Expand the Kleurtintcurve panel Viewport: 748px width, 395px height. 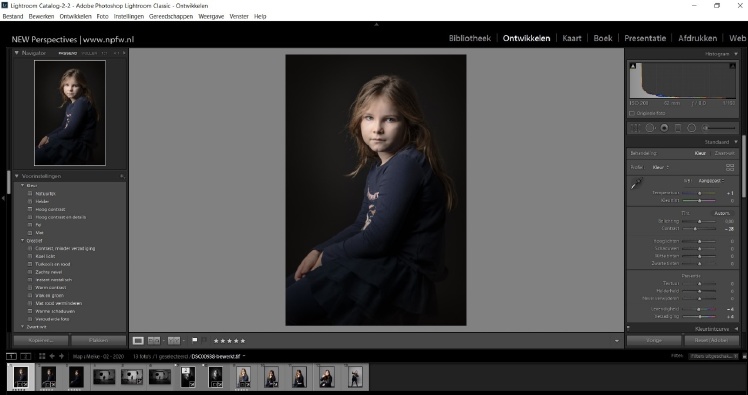pyautogui.click(x=736, y=329)
